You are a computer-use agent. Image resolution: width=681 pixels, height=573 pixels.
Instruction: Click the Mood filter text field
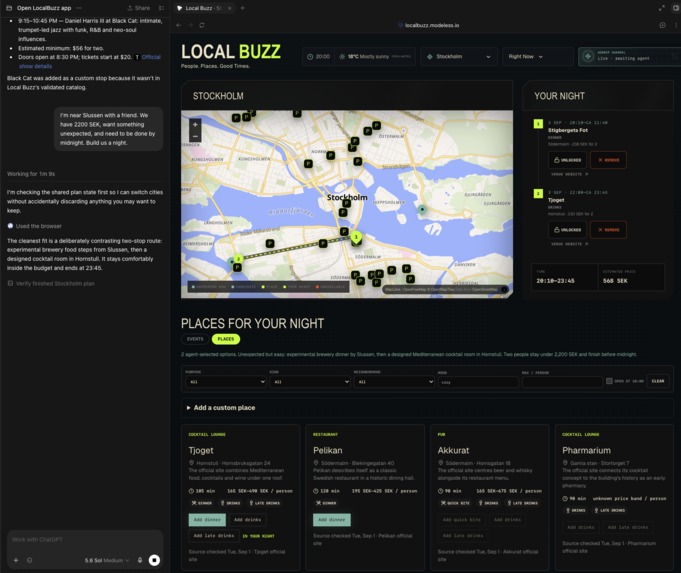click(478, 382)
